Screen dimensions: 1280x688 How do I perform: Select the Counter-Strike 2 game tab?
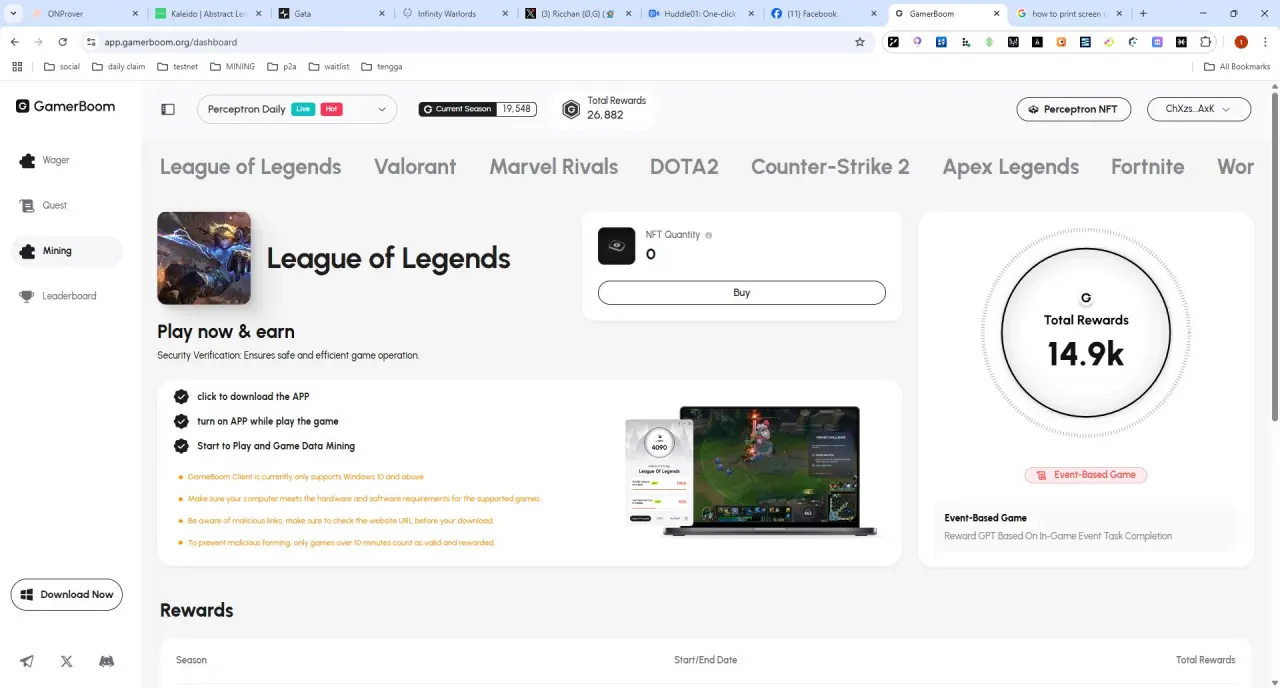point(830,167)
